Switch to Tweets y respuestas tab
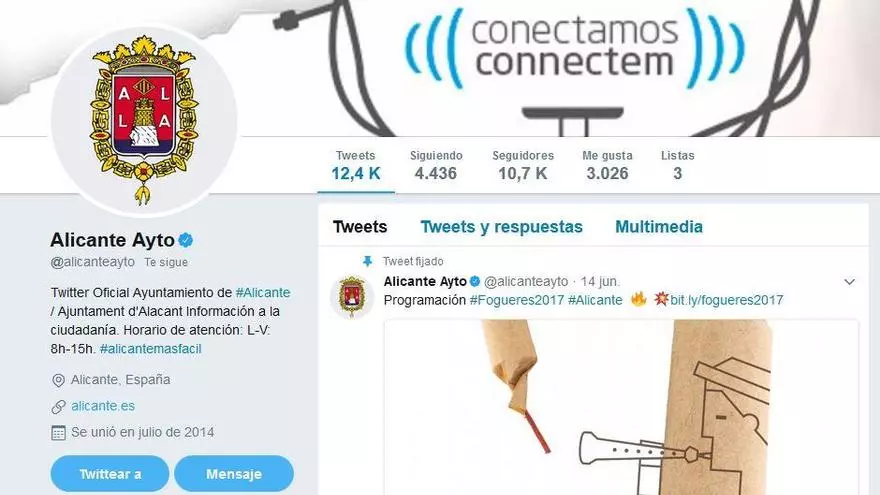 click(502, 227)
